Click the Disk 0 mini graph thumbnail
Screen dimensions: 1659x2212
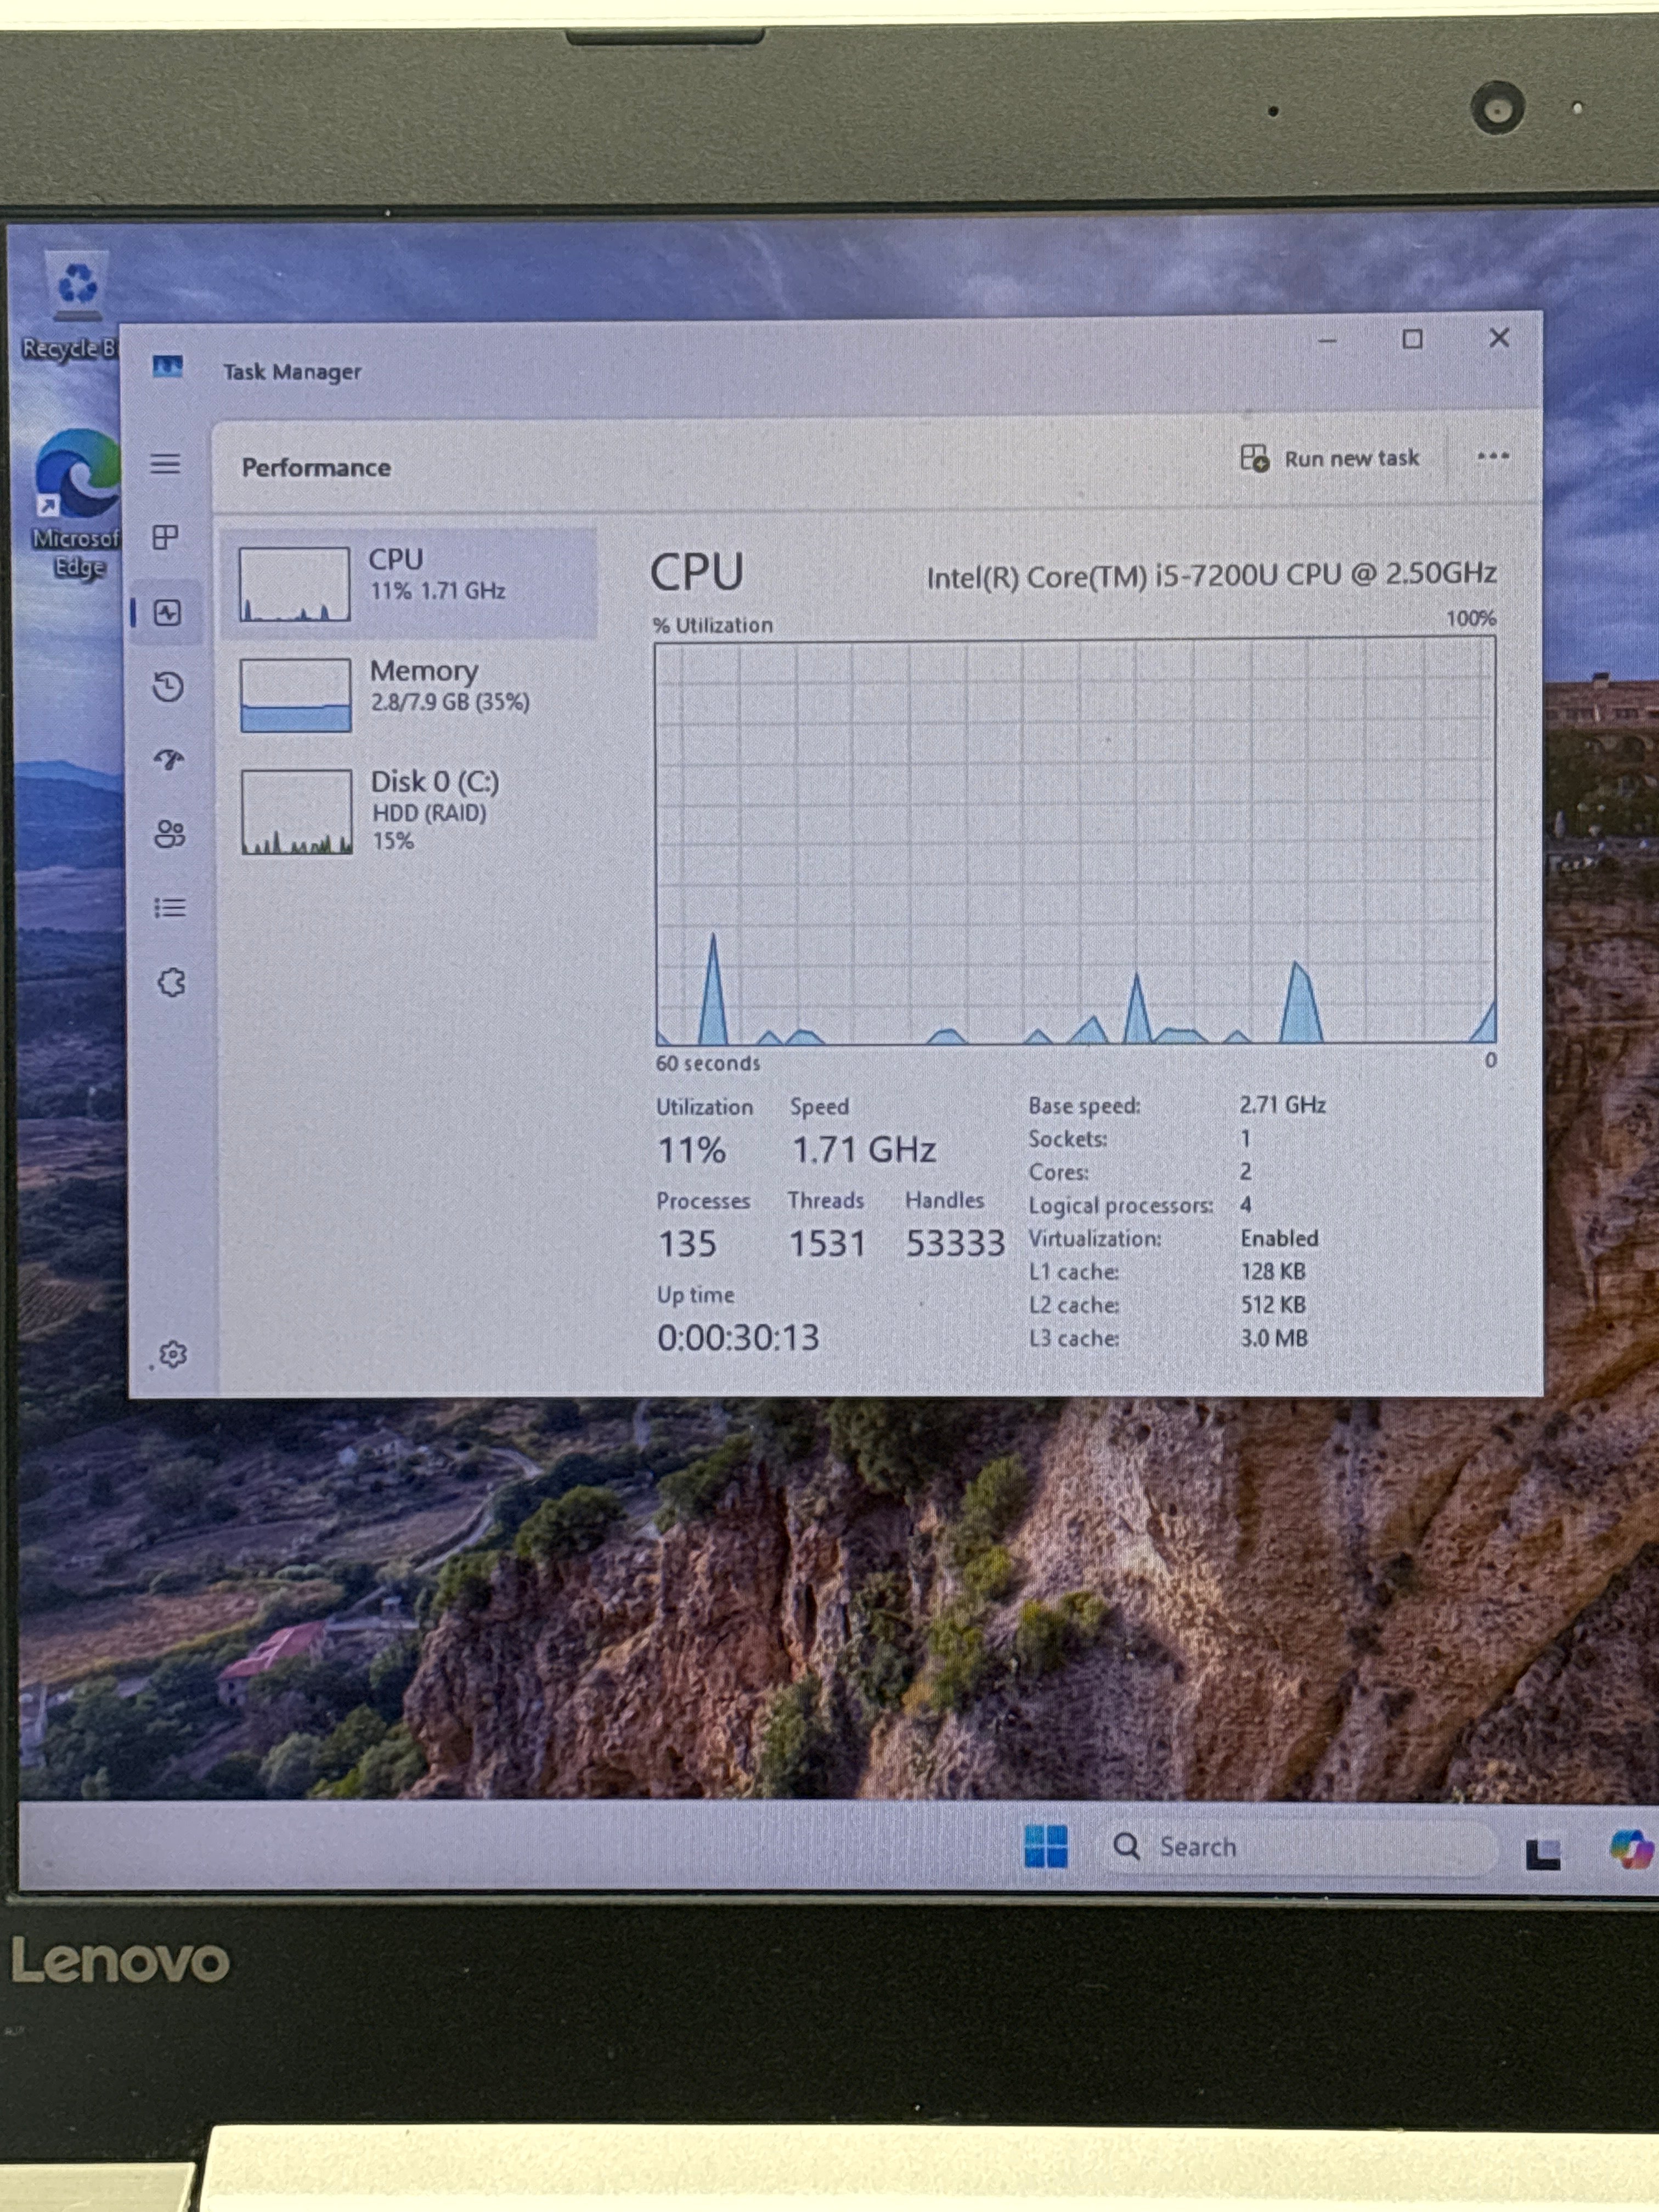pyautogui.click(x=297, y=812)
